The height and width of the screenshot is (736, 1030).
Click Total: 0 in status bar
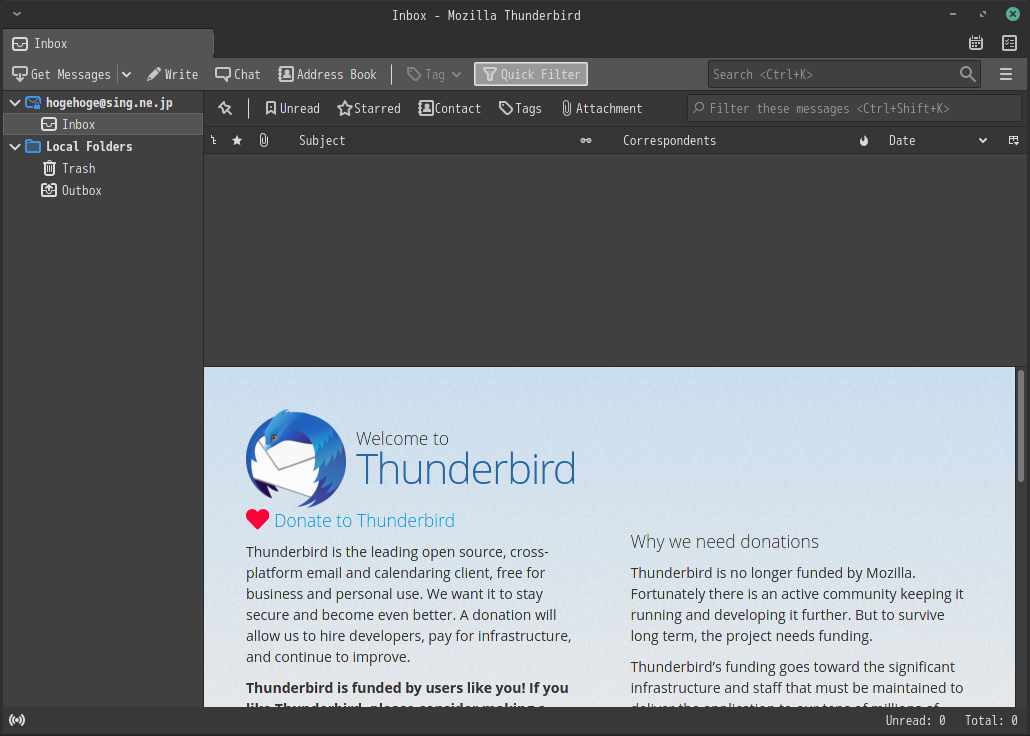pos(991,720)
